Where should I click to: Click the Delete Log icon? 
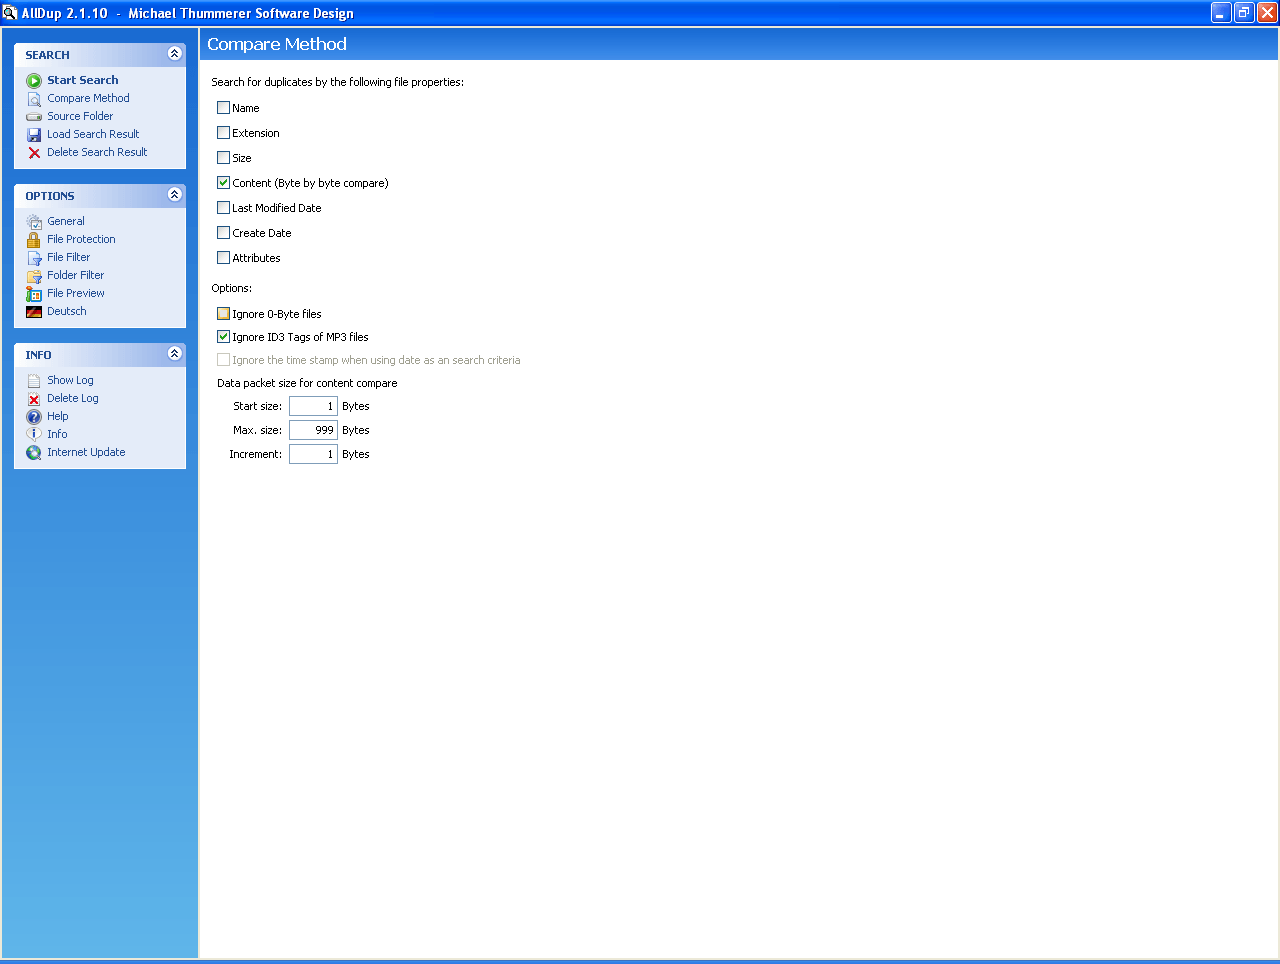pyautogui.click(x=34, y=398)
